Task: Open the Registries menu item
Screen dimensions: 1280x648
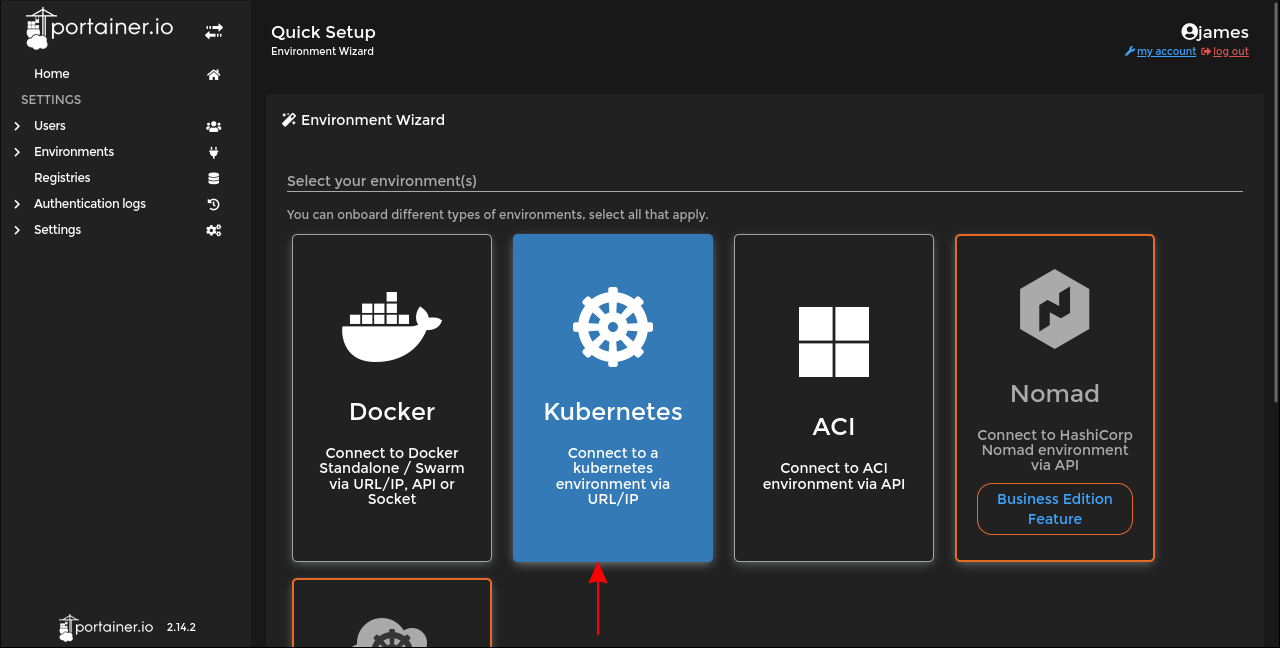Action: pos(62,178)
